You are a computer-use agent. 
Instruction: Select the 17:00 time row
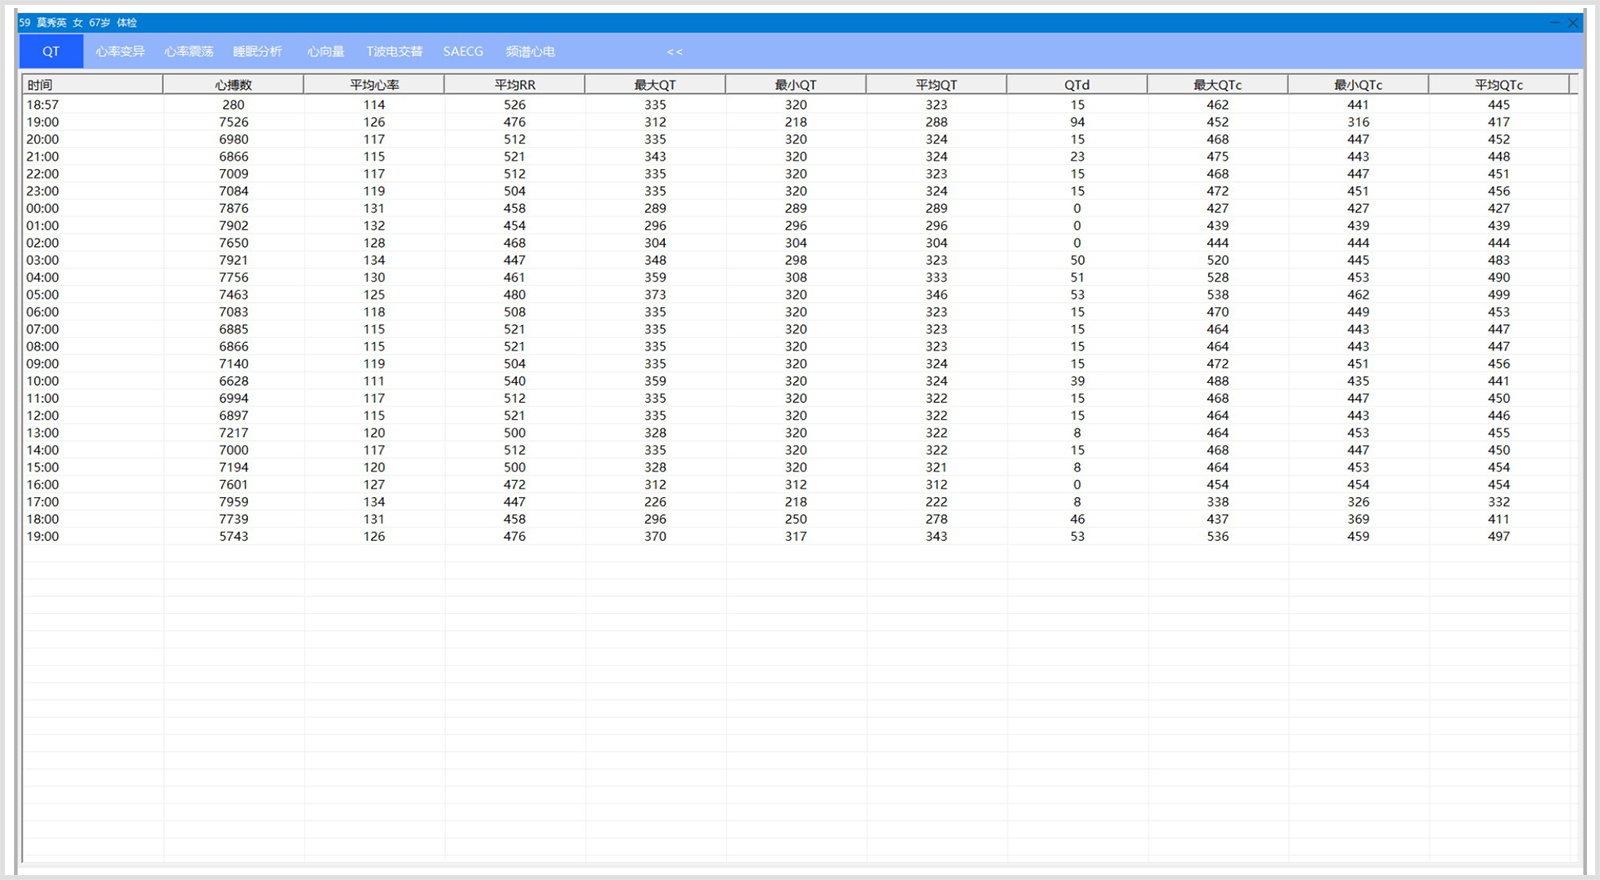(x=43, y=502)
